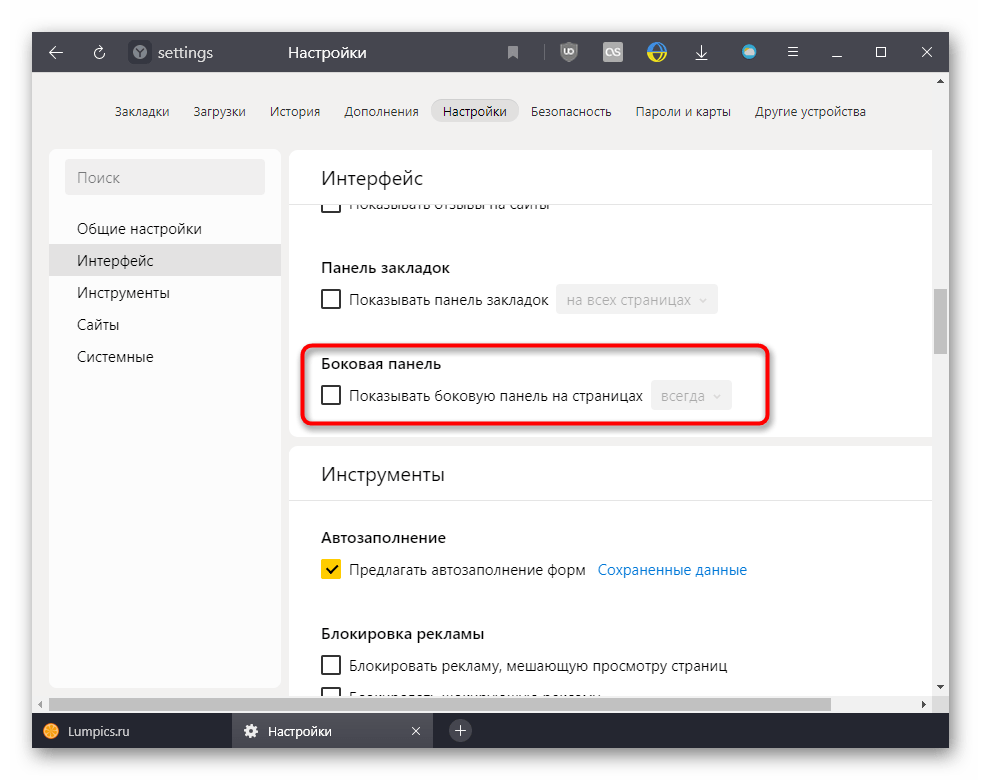Image resolution: width=981 pixels, height=780 pixels.
Task: Open a new tab with plus button
Action: click(460, 731)
